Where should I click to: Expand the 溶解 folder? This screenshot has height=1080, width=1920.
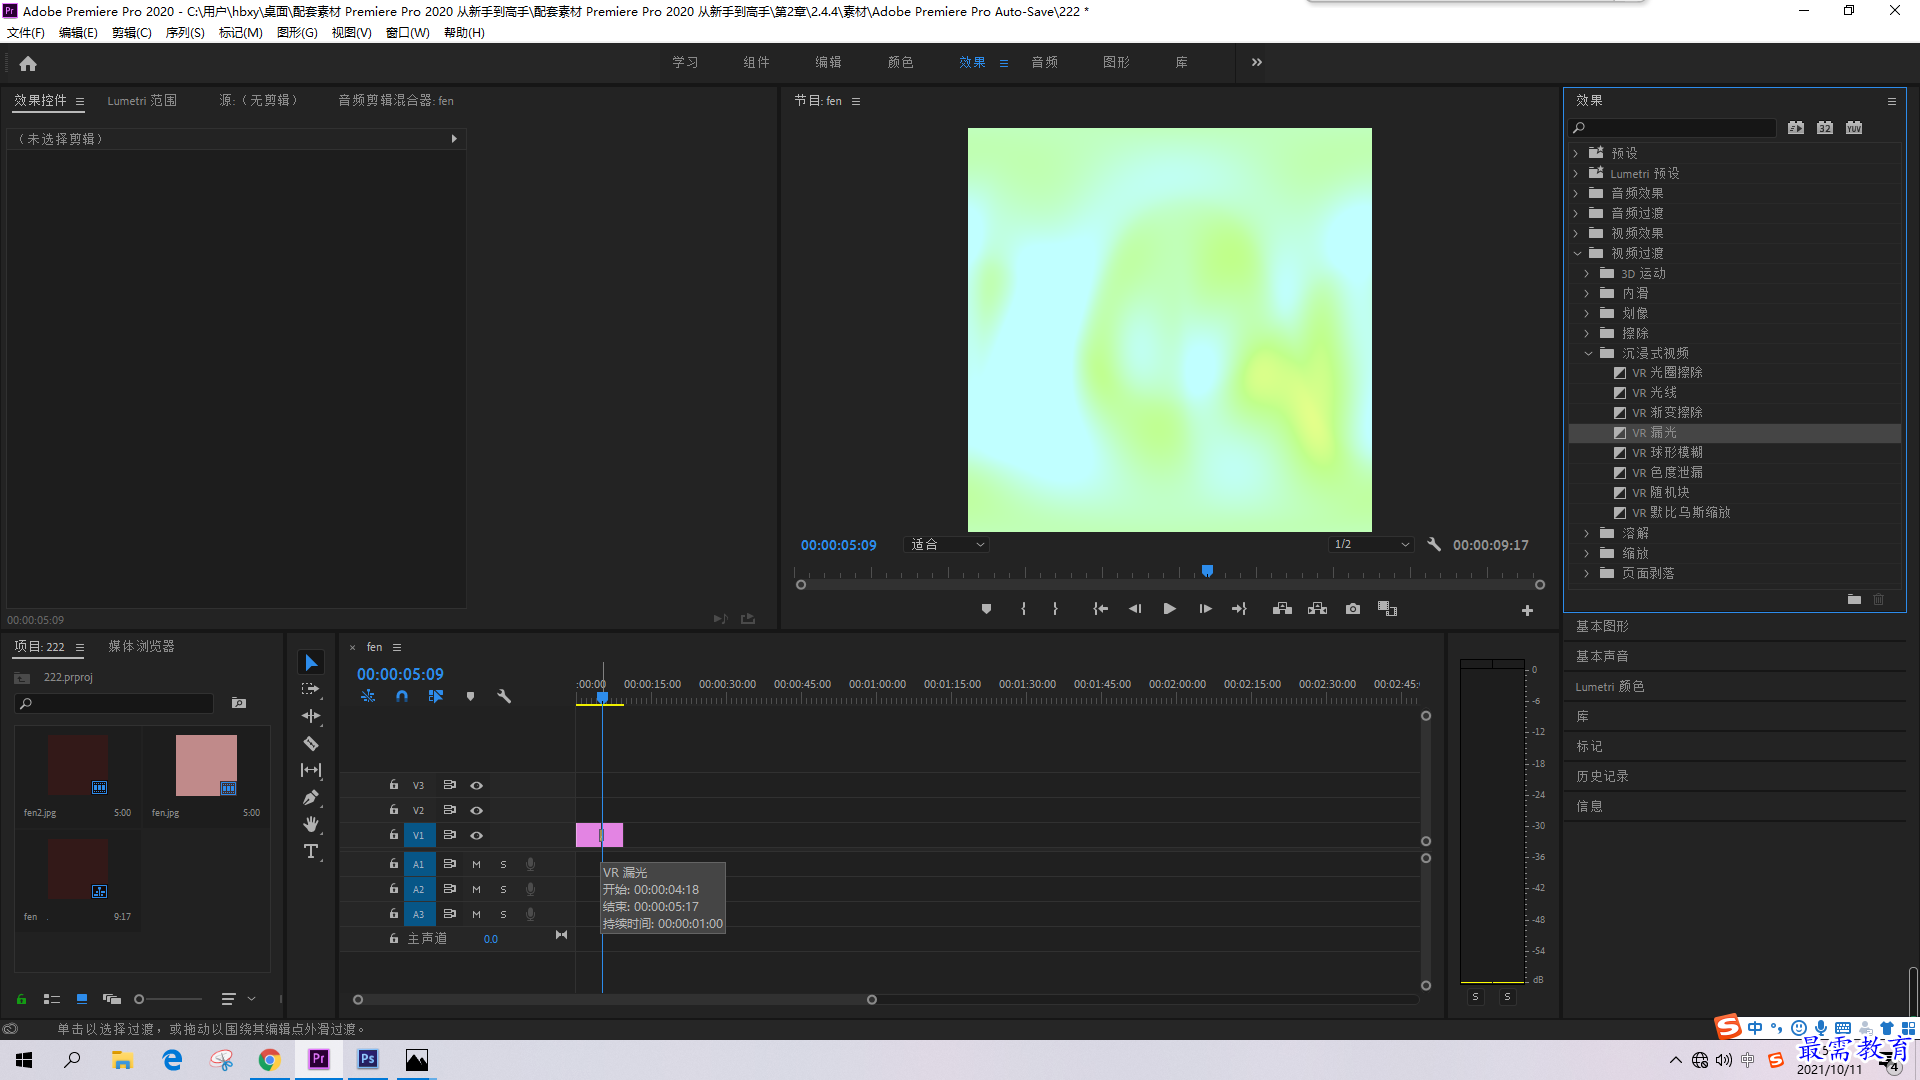tap(1587, 533)
